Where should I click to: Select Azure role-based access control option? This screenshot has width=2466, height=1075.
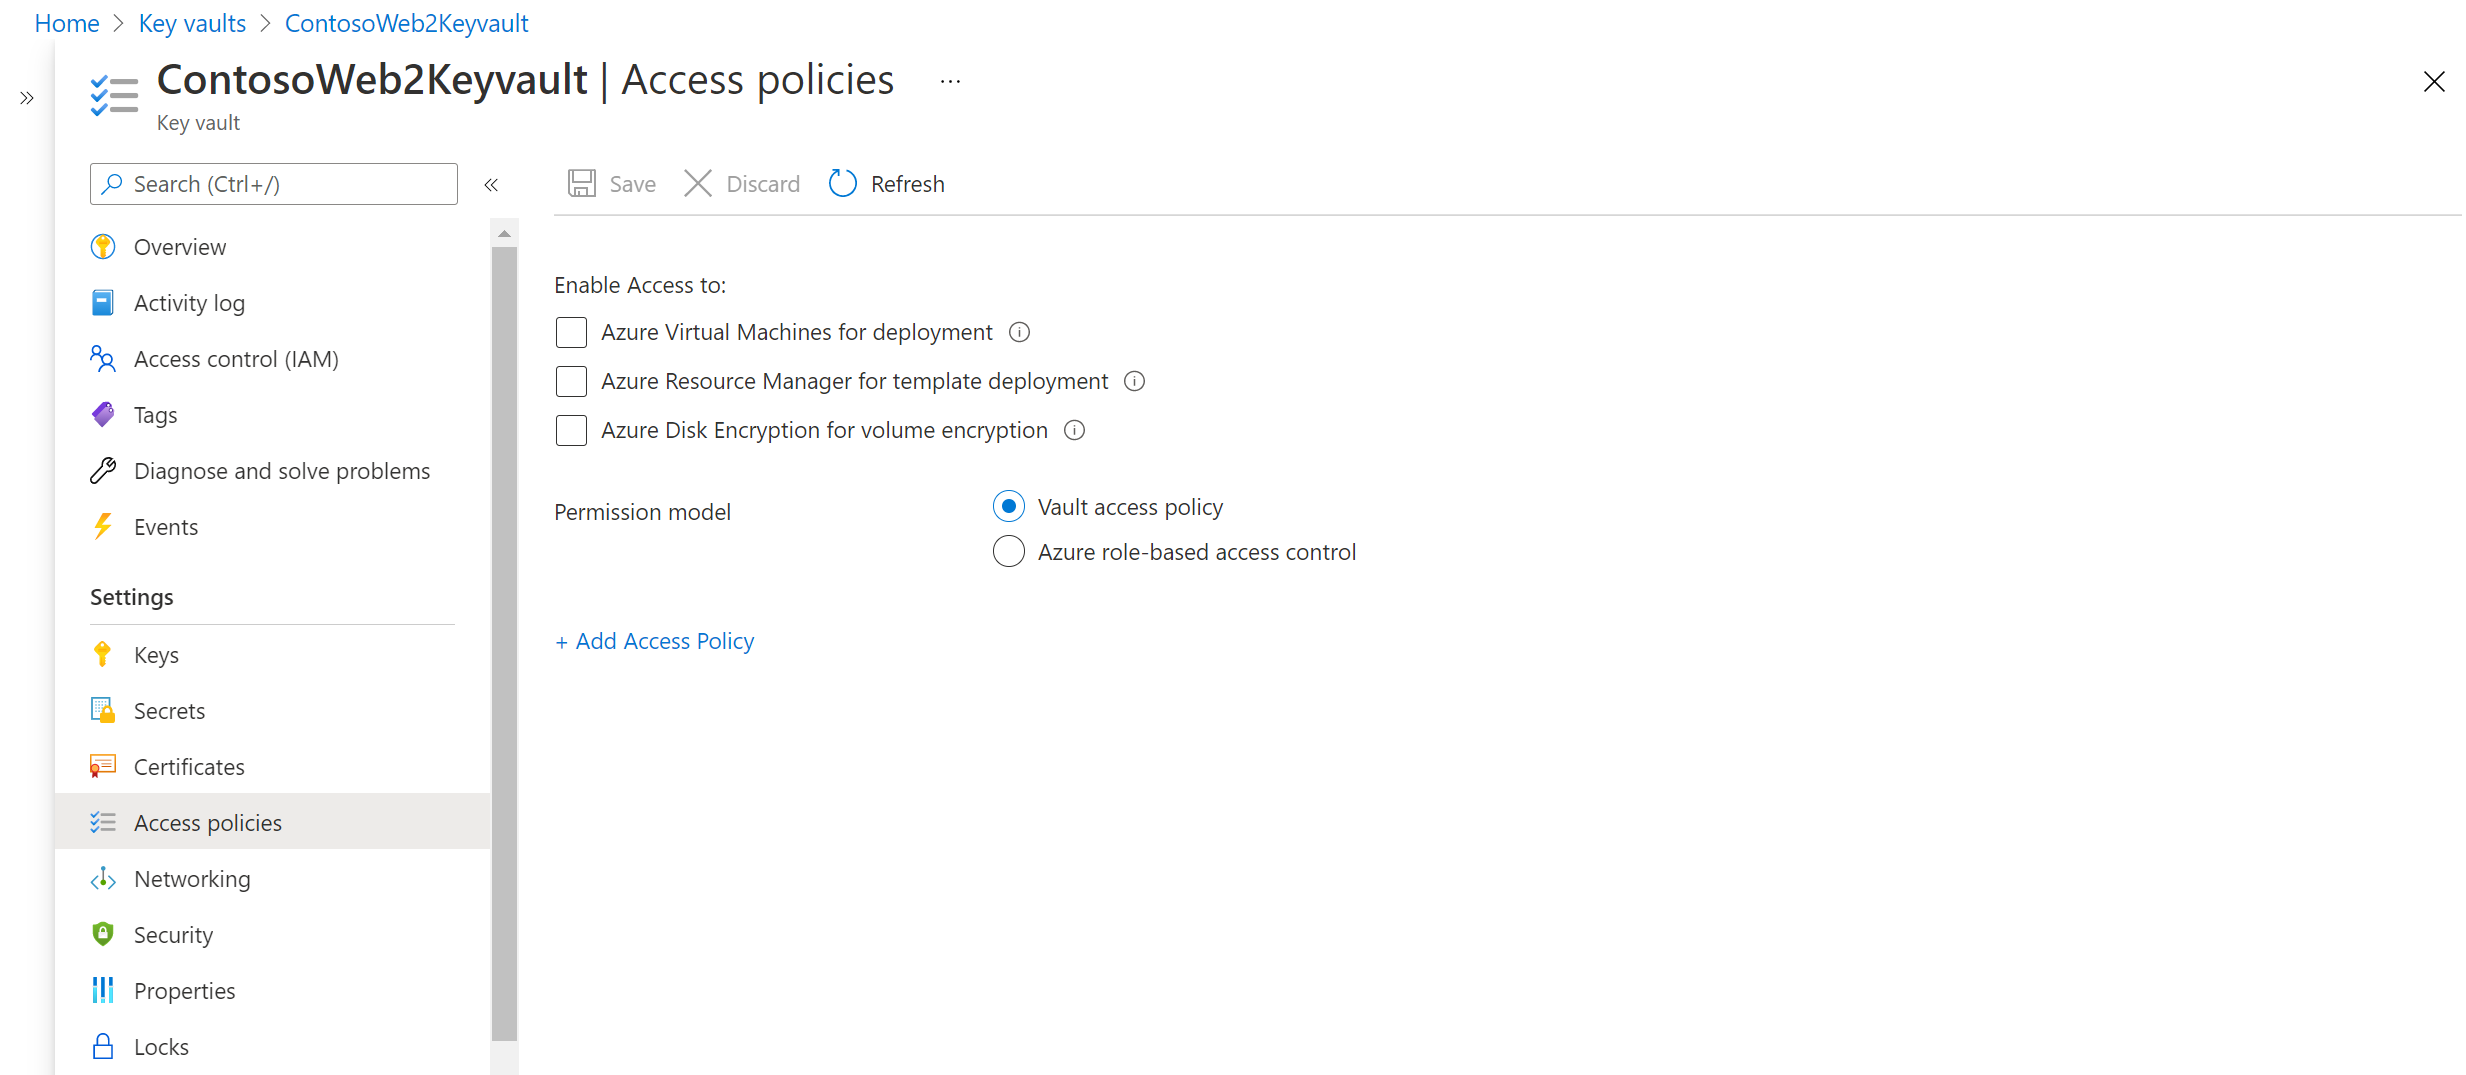pos(1009,552)
